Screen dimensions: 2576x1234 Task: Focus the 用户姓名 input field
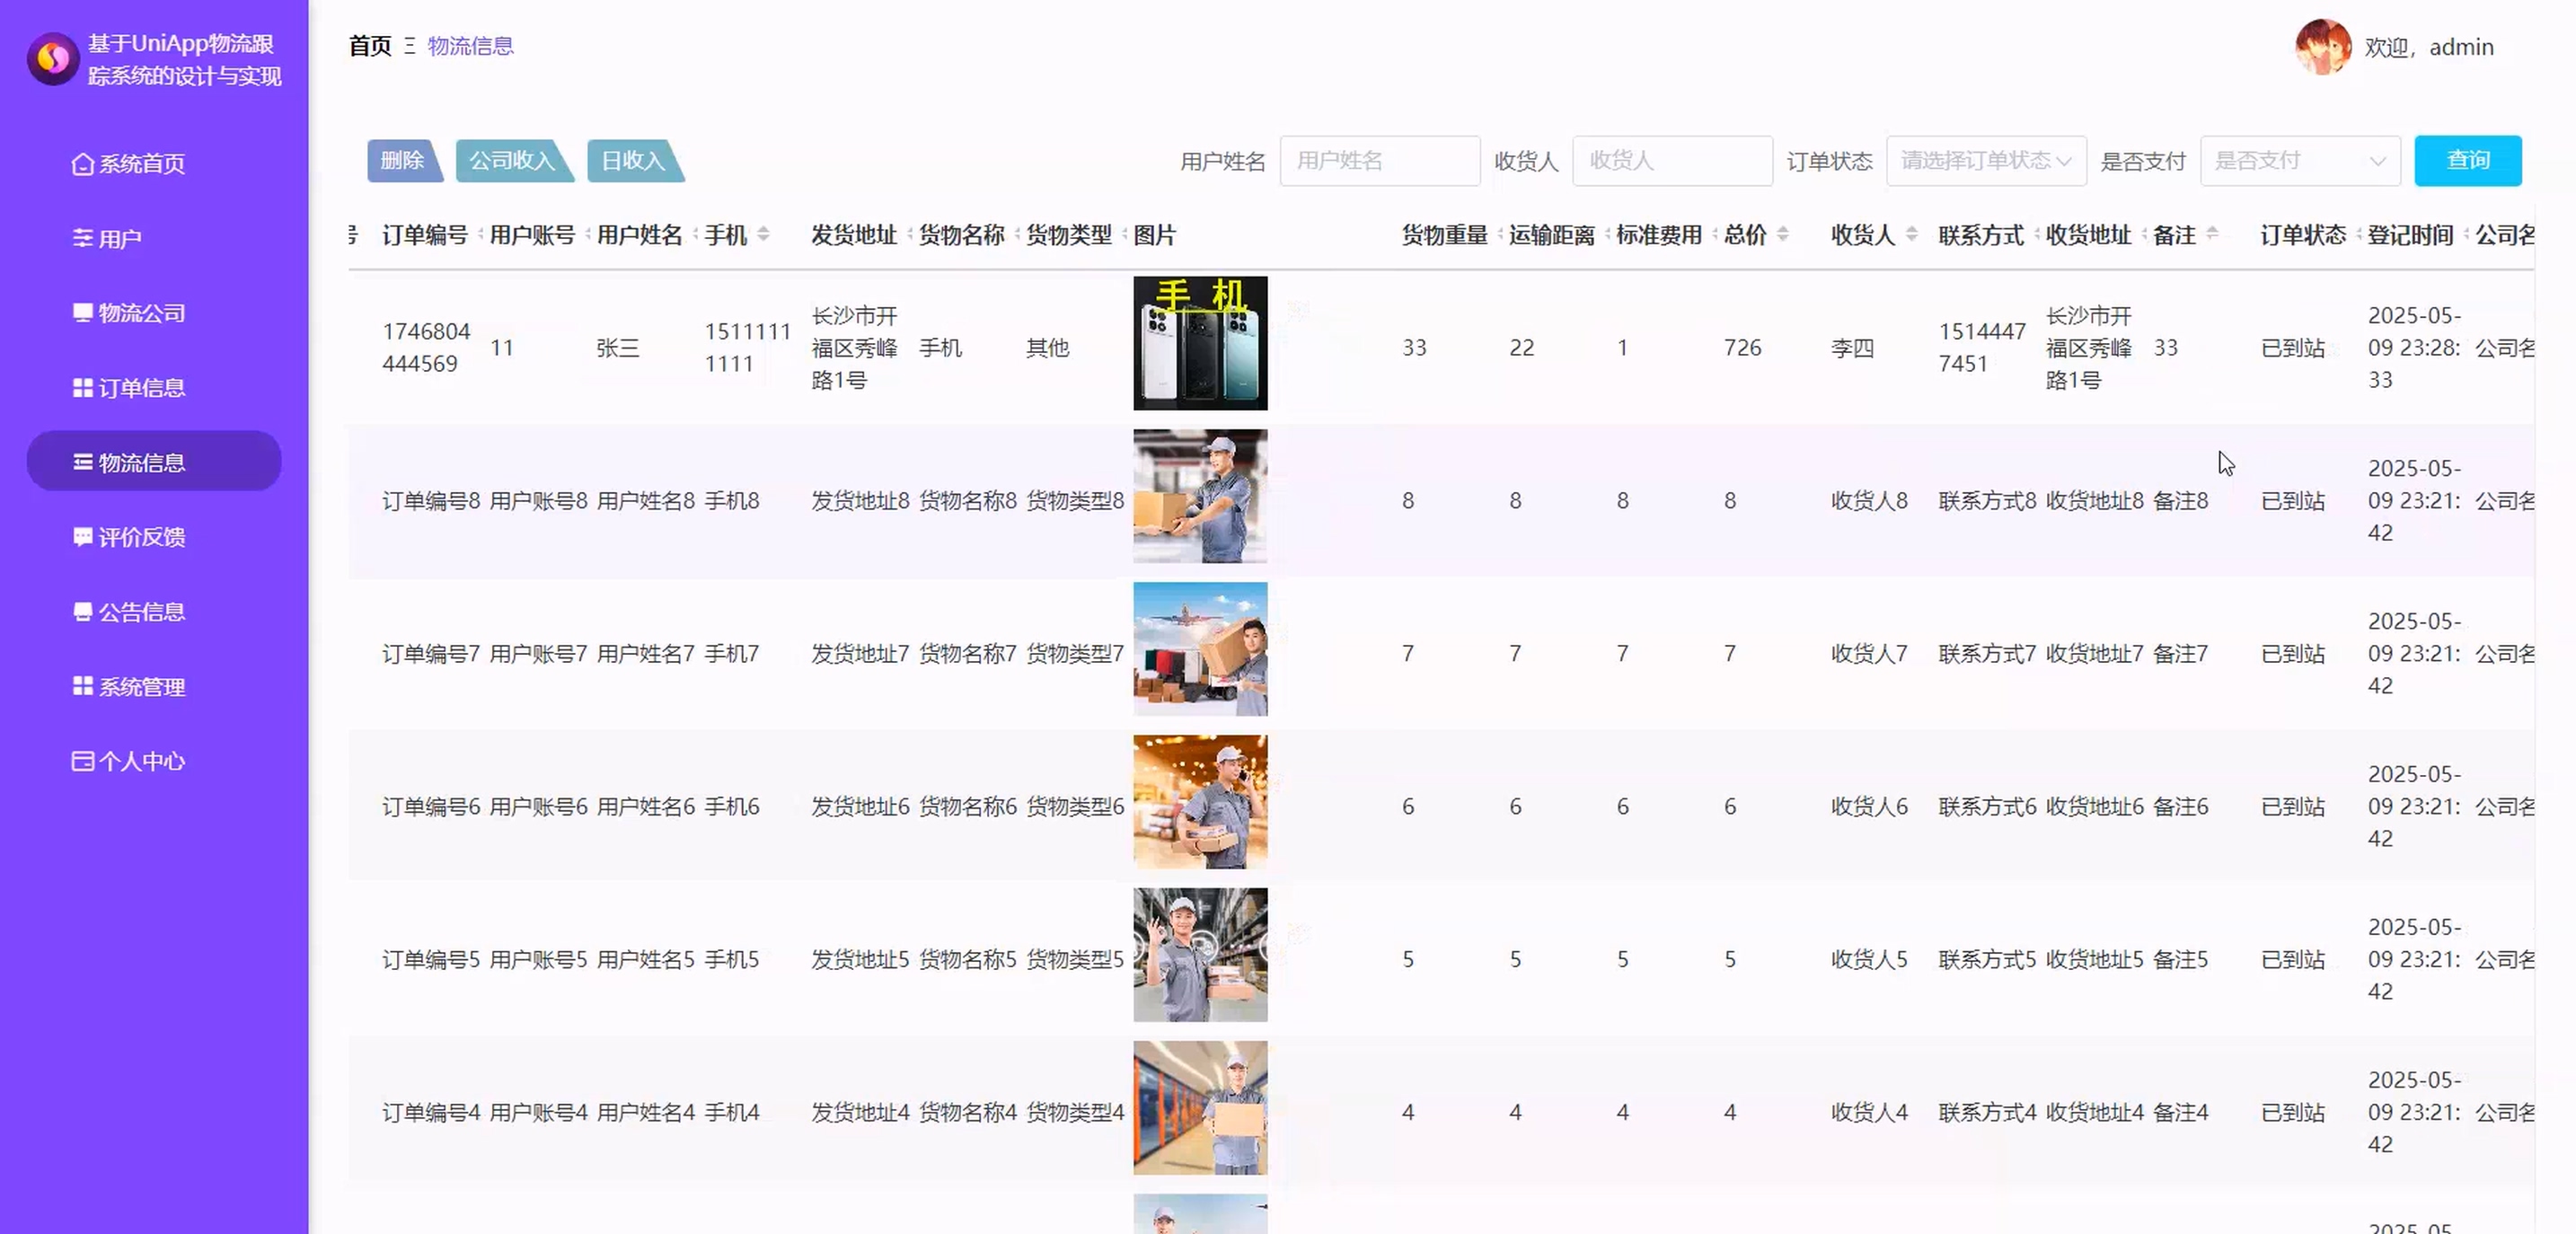pos(1379,161)
